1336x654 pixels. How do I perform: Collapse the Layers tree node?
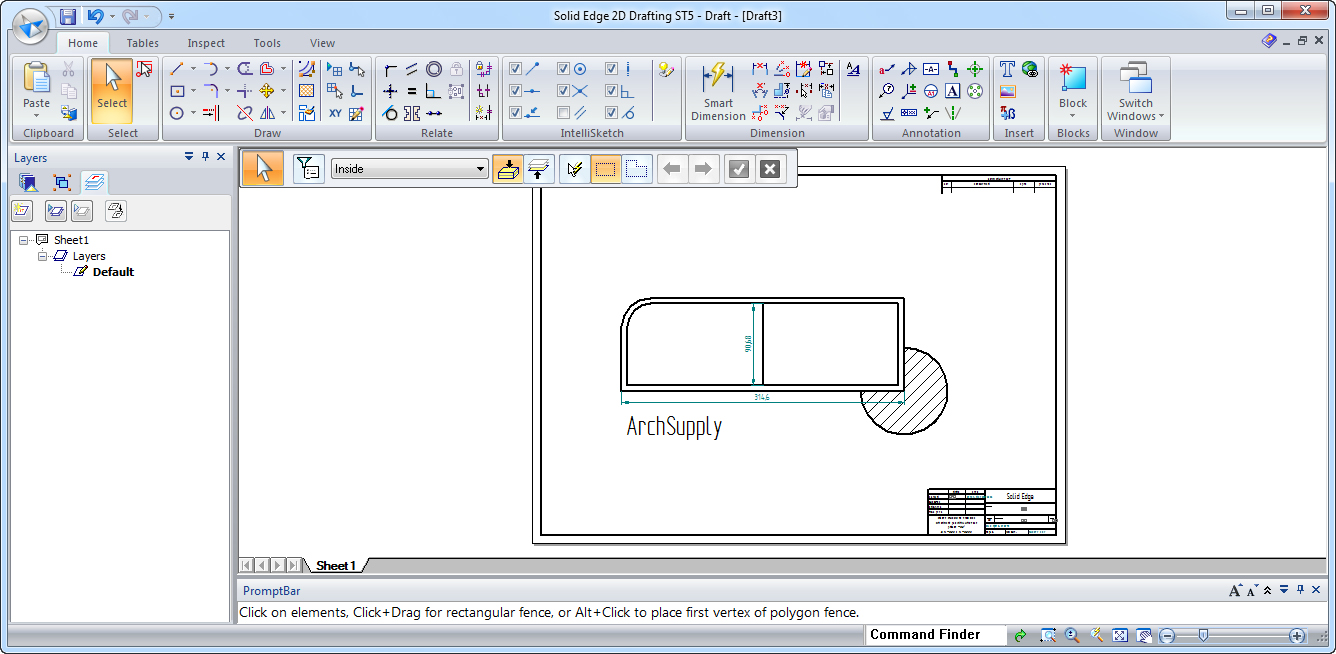pyautogui.click(x=43, y=256)
